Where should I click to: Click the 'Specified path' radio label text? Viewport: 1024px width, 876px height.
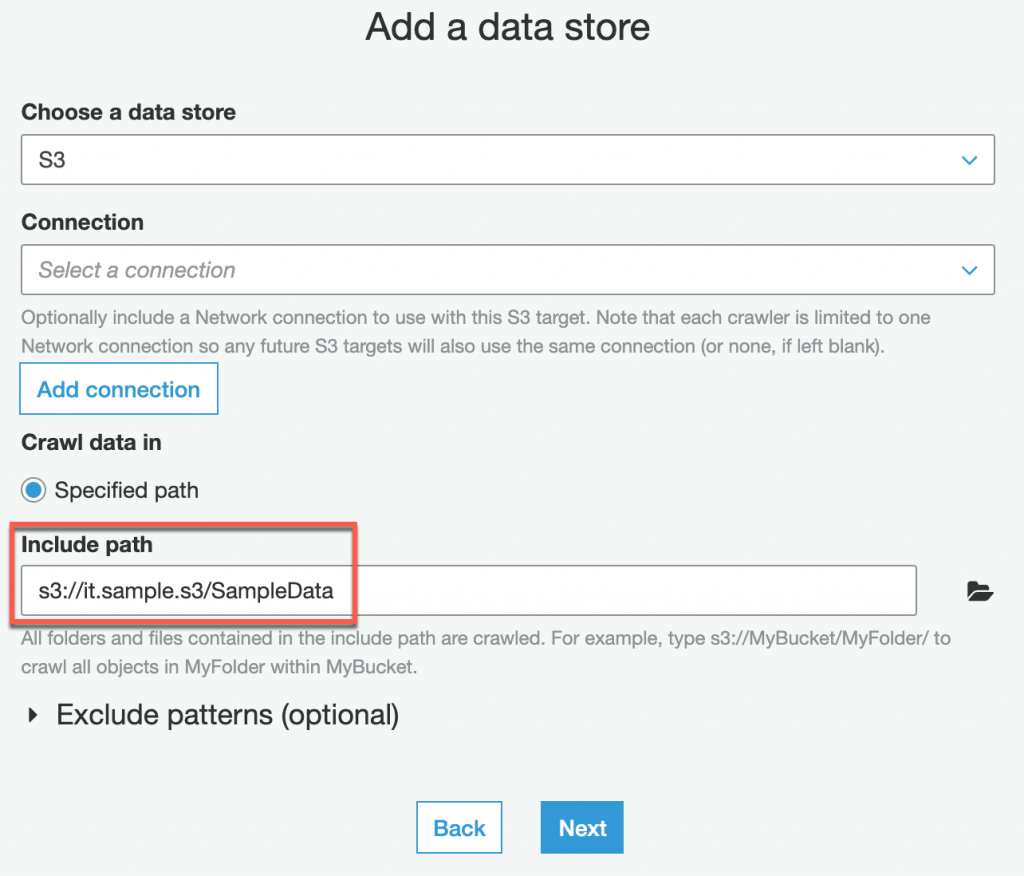126,491
